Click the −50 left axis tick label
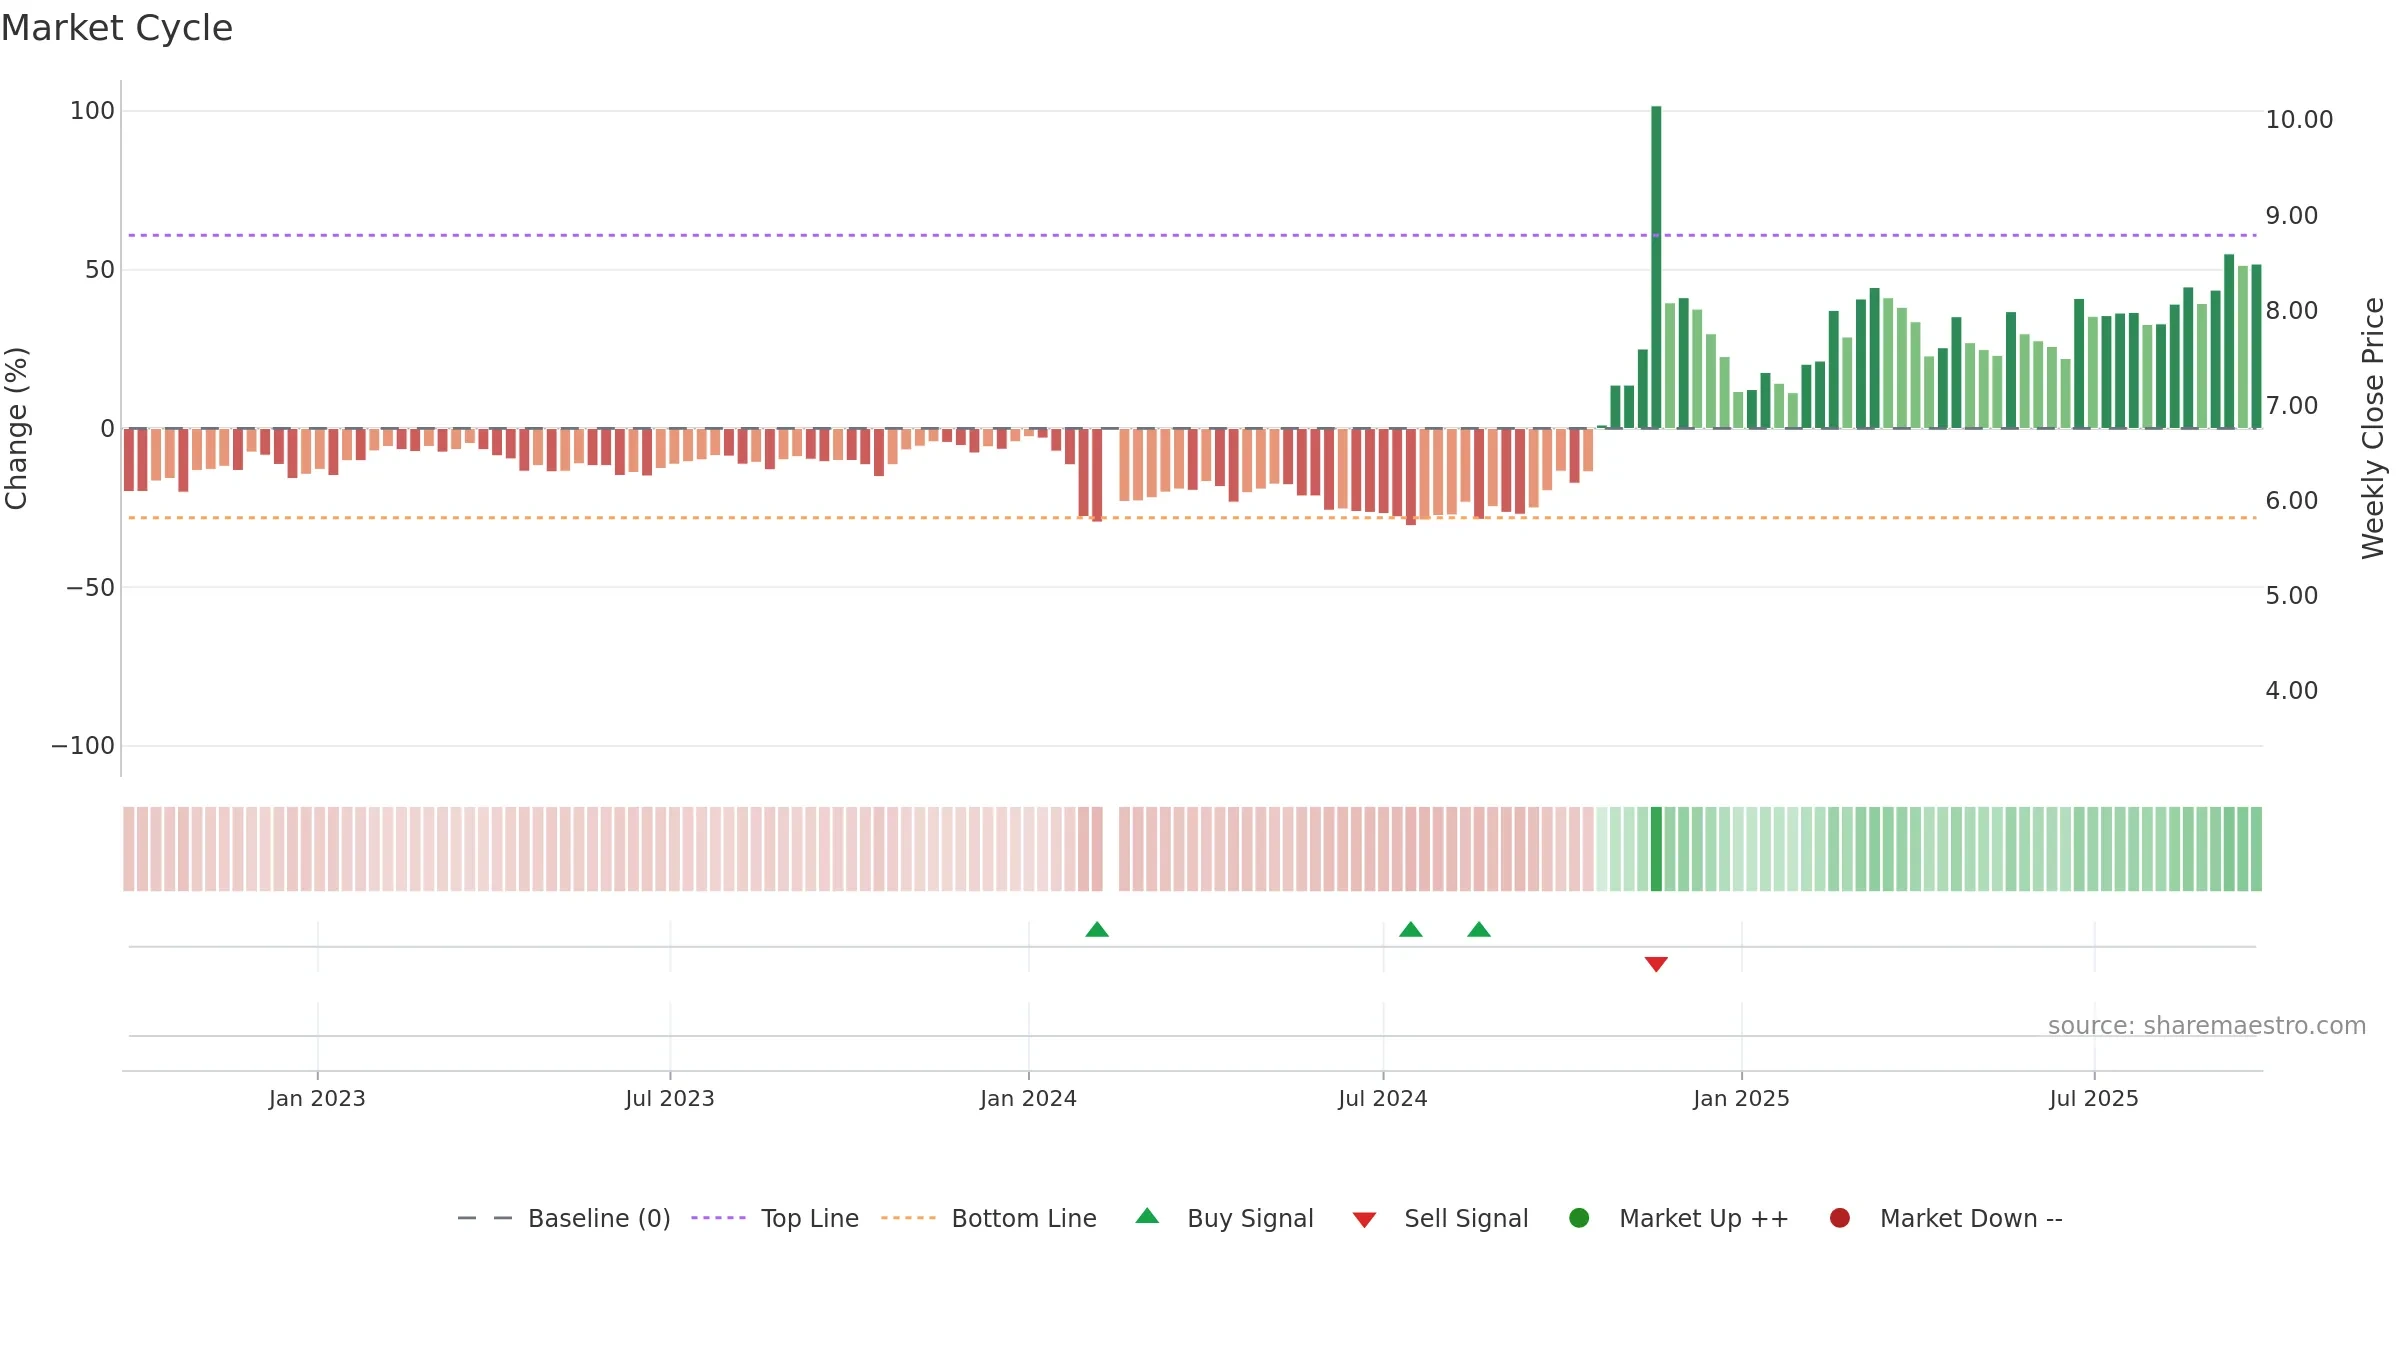Screen dimensions: 2400x1350 pyautogui.click(x=90, y=588)
